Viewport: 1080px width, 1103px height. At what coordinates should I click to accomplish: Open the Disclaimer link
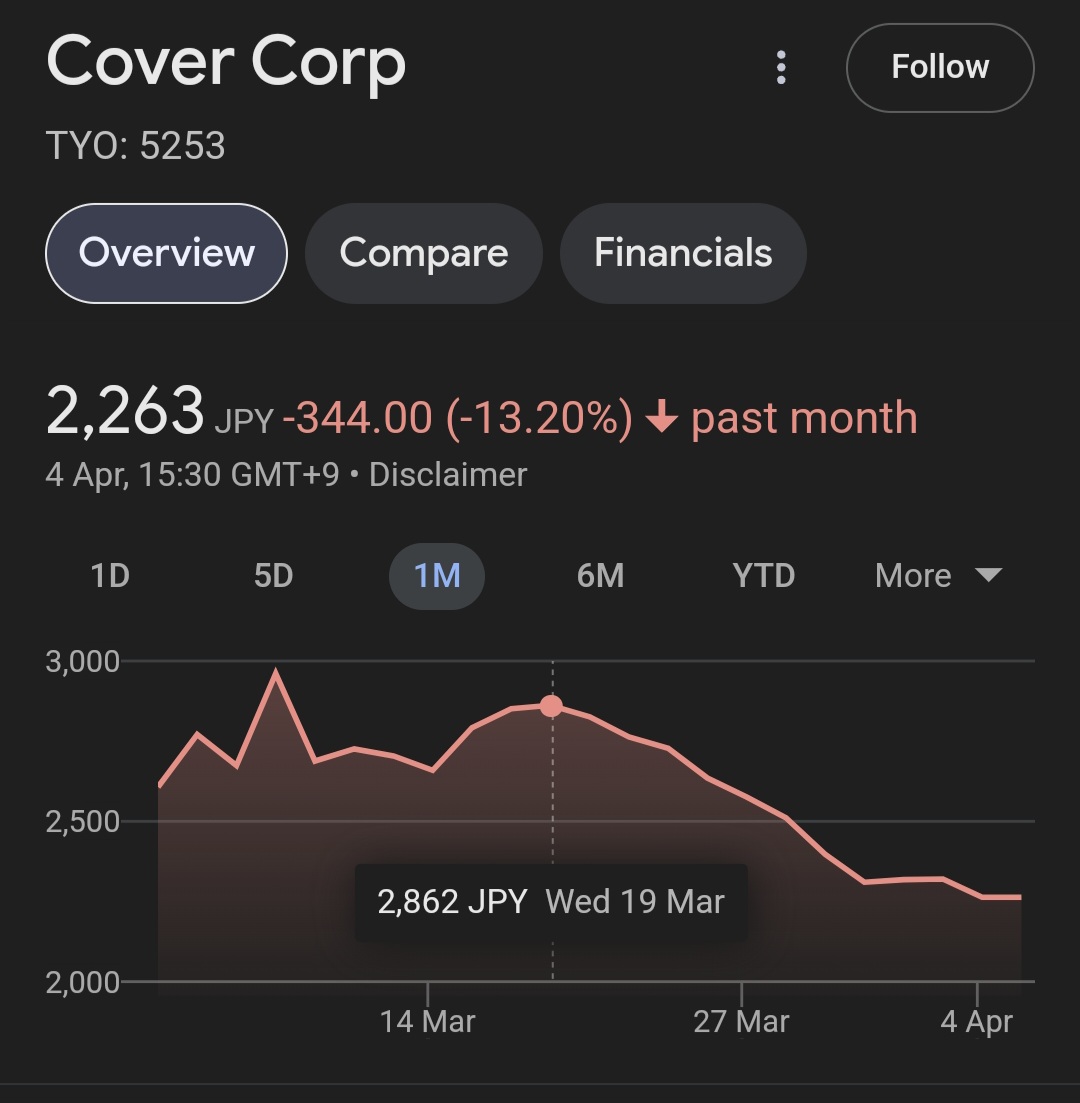[x=448, y=475]
